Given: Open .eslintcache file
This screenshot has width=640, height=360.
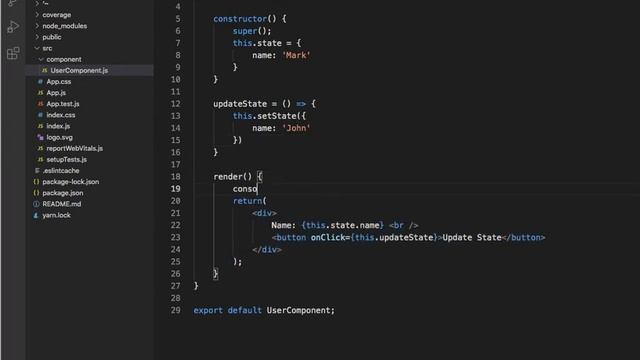Looking at the screenshot, I should (61, 171).
